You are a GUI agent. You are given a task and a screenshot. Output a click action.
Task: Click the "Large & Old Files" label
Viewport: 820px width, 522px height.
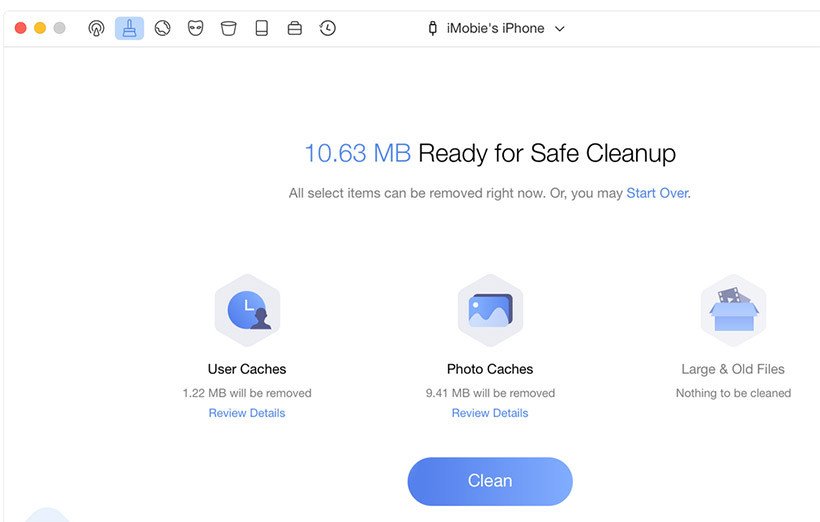pyautogui.click(x=733, y=369)
